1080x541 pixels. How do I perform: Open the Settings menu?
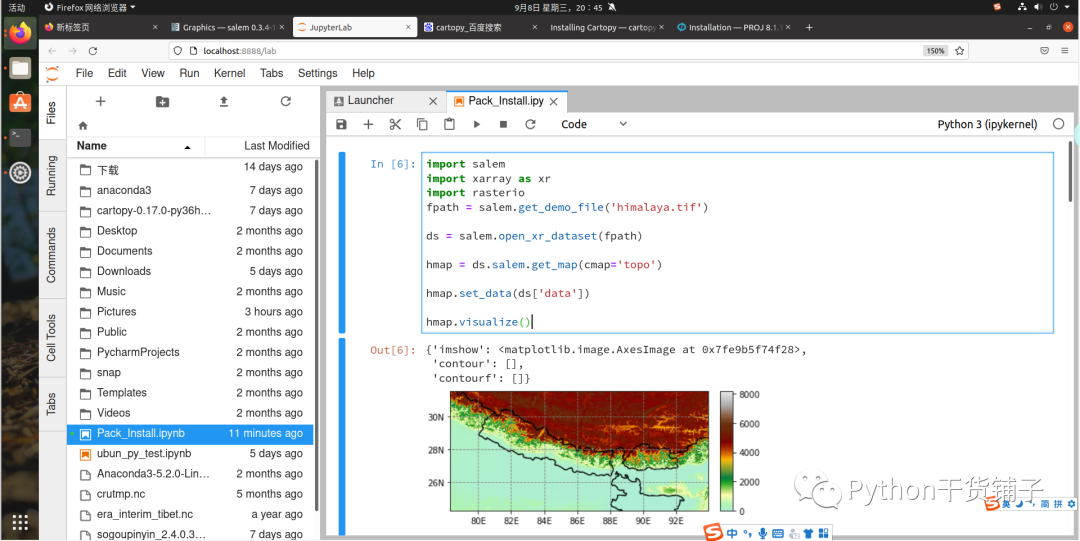point(318,73)
